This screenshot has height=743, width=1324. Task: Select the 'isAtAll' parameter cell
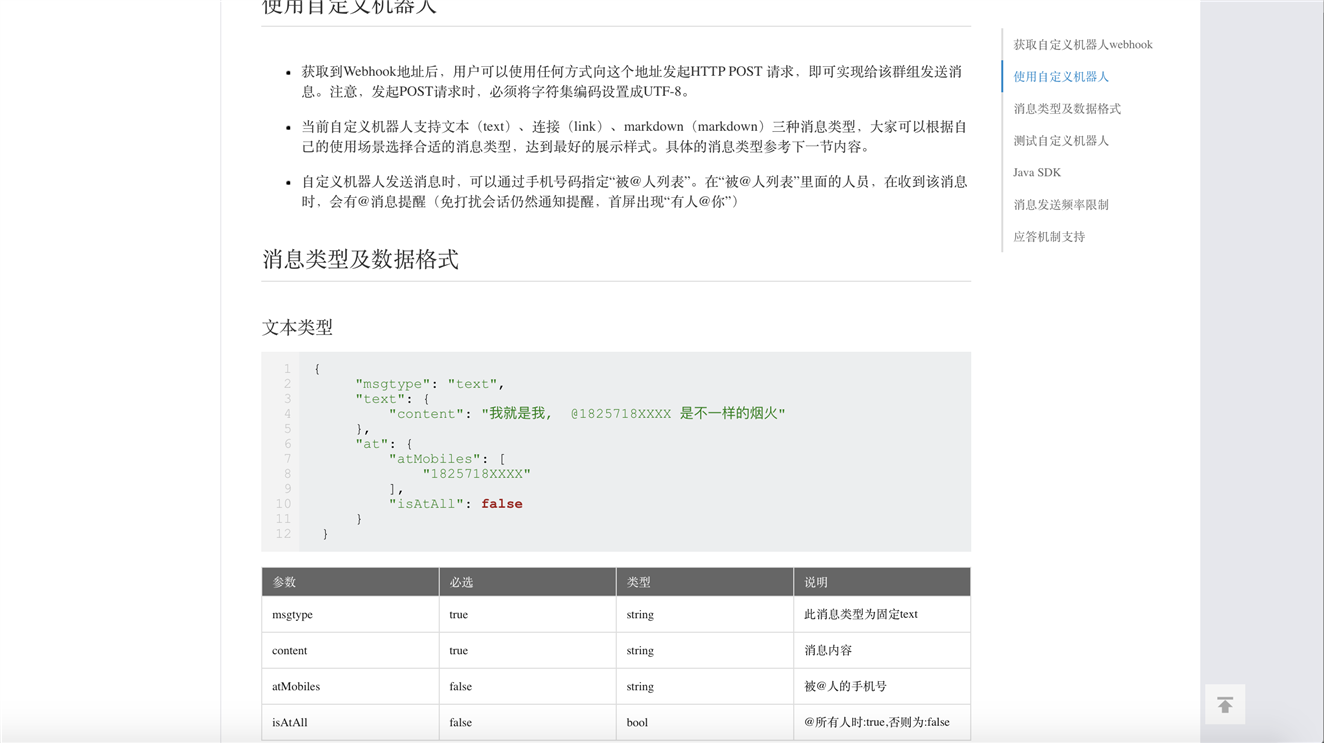(350, 723)
